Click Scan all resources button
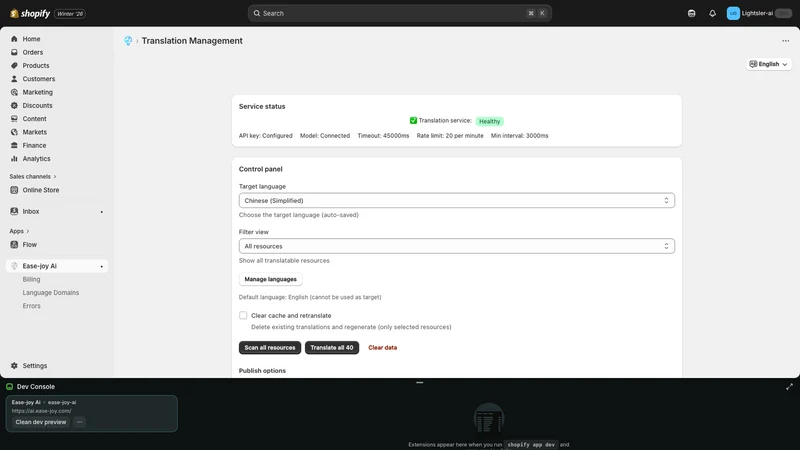The image size is (800, 450). [270, 347]
